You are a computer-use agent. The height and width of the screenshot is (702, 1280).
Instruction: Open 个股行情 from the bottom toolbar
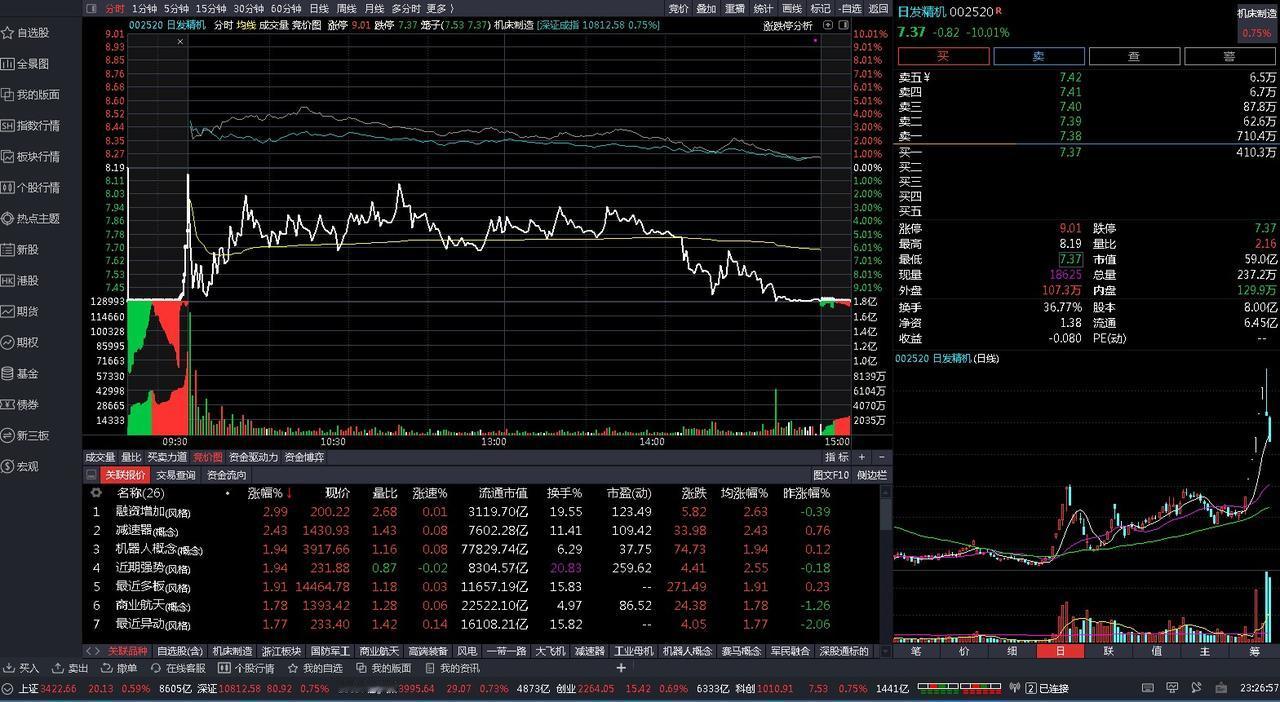[x=246, y=668]
